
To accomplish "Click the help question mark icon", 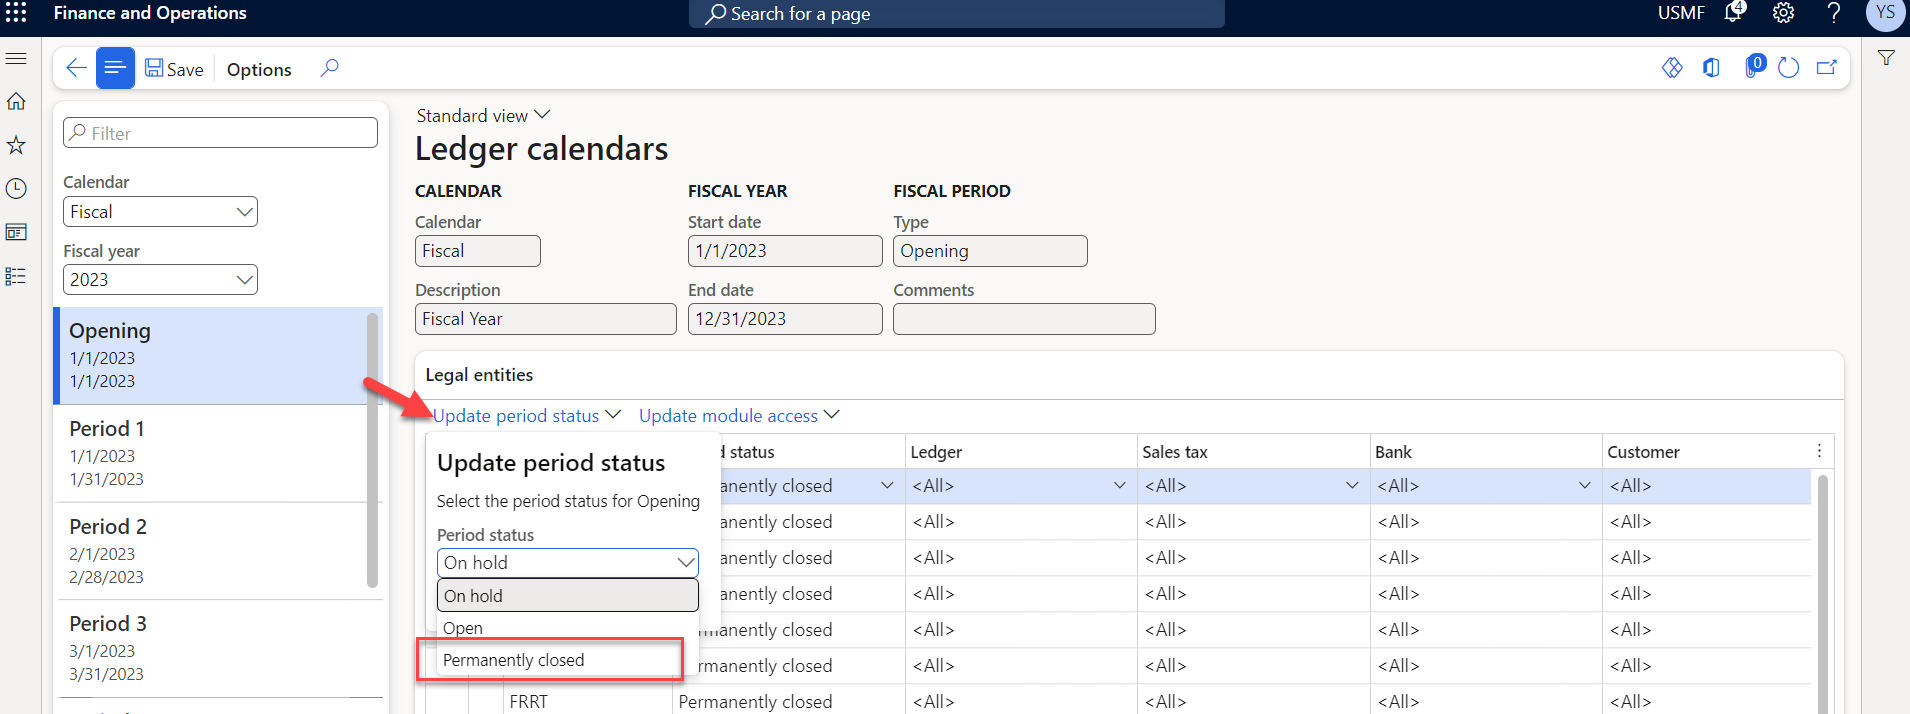I will (x=1833, y=13).
